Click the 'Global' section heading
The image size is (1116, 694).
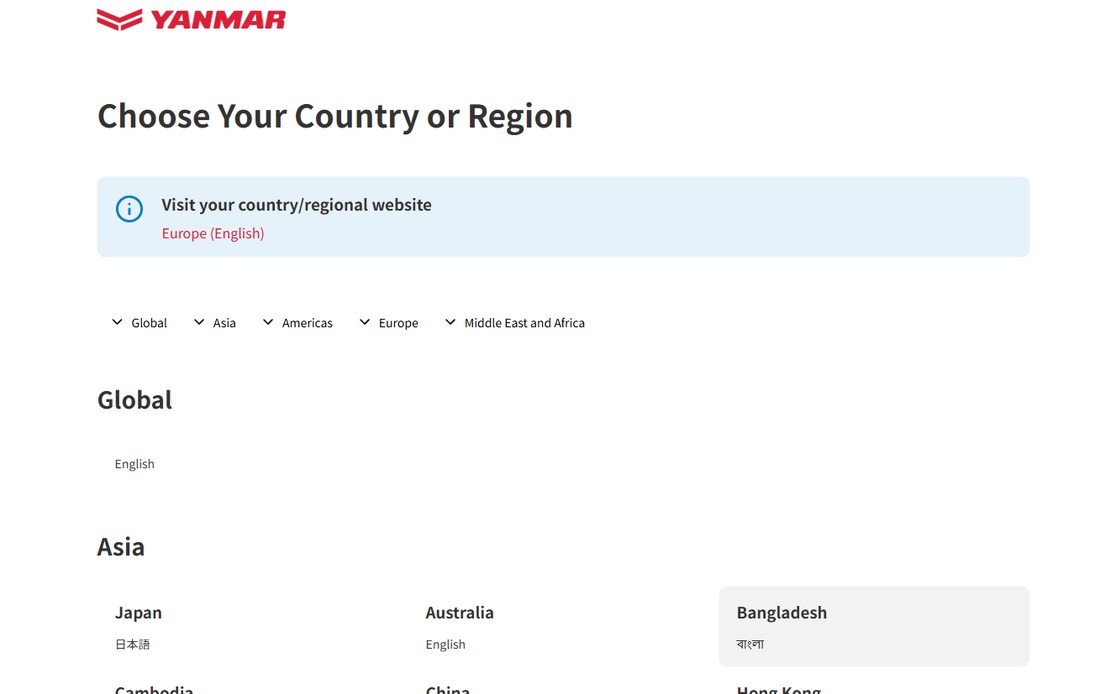coord(135,400)
